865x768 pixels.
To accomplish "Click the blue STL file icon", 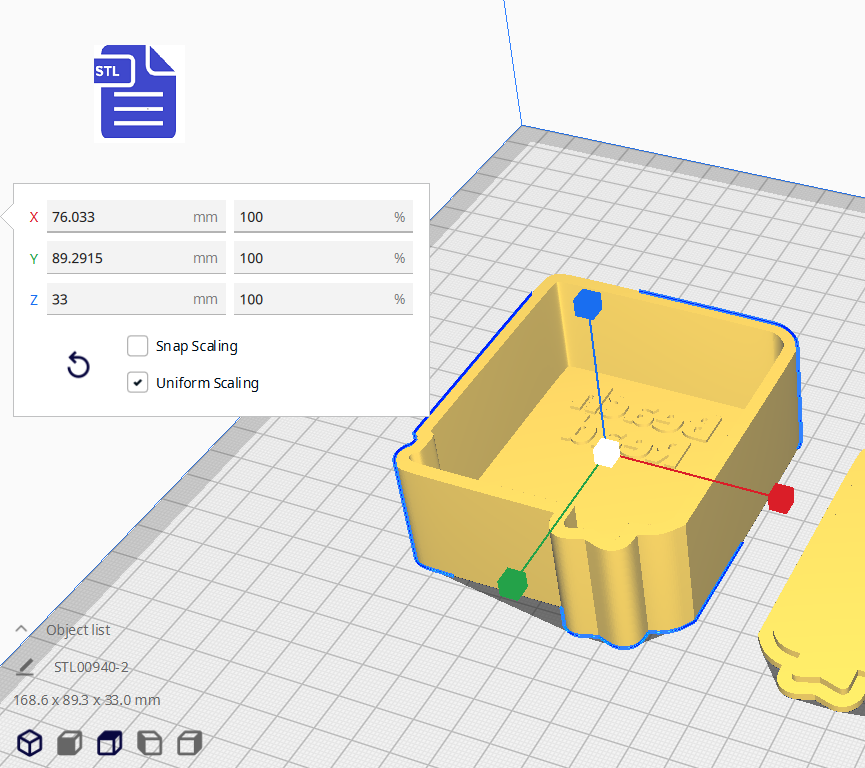I will tap(139, 92).
